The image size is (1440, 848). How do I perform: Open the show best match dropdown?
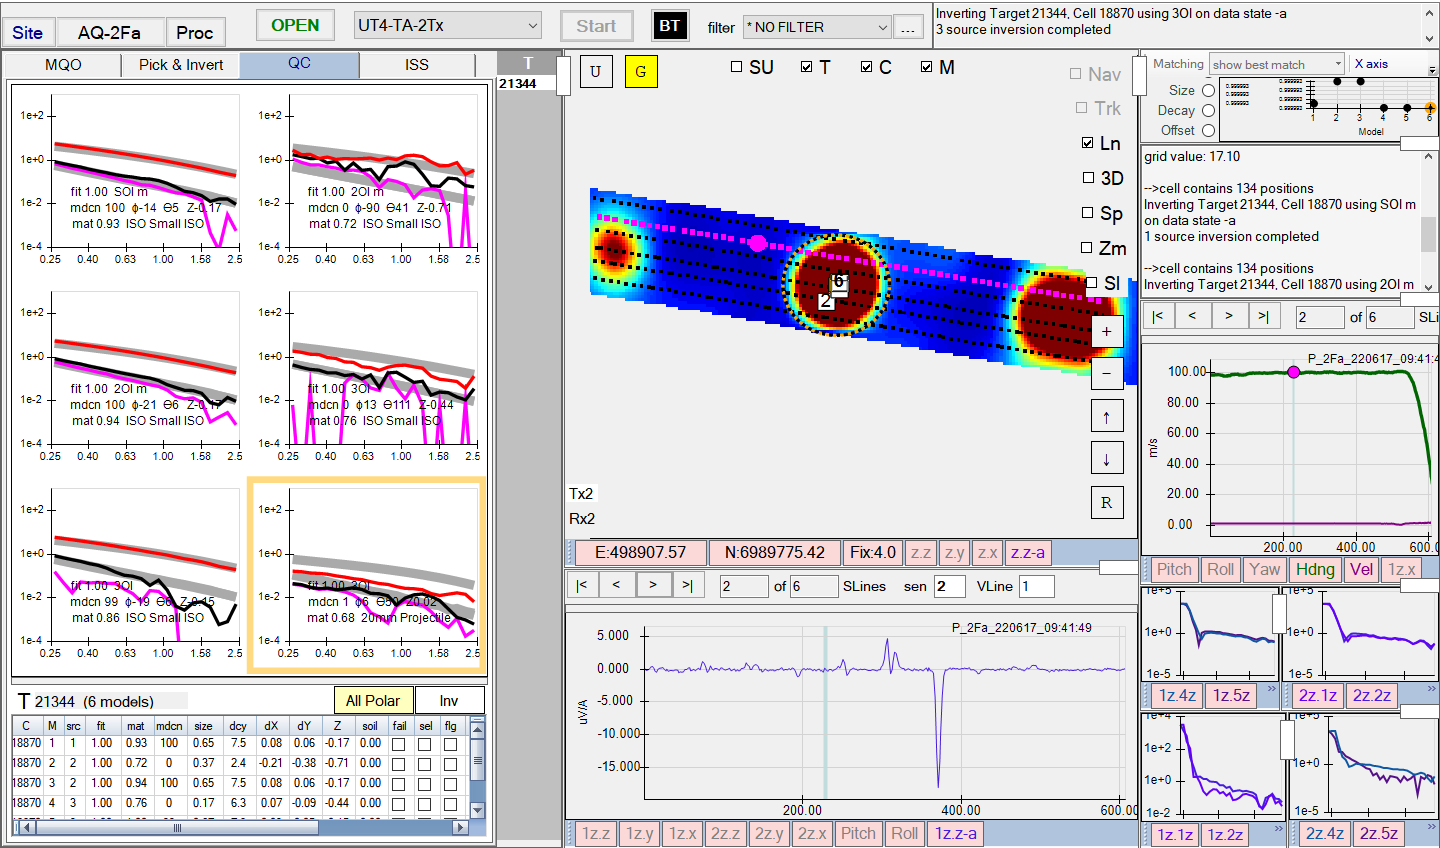coord(1277,64)
